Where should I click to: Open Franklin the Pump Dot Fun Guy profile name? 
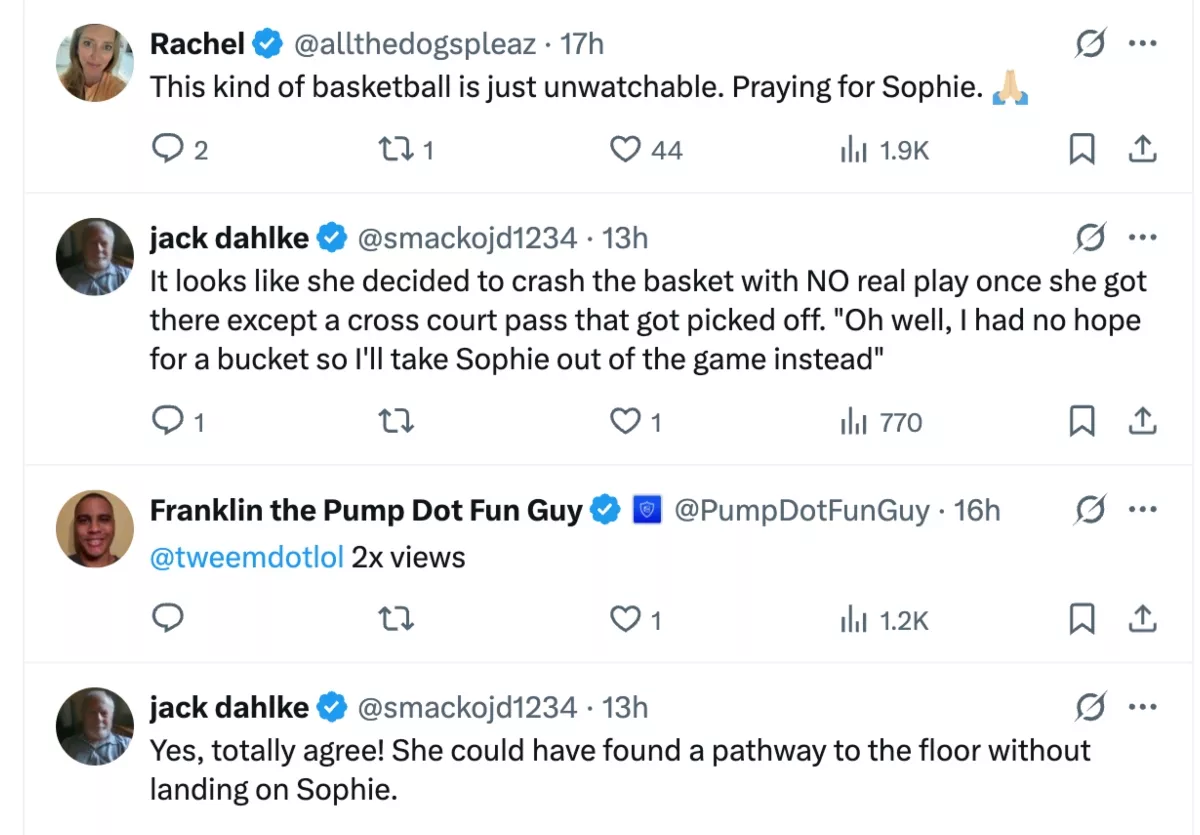365,510
